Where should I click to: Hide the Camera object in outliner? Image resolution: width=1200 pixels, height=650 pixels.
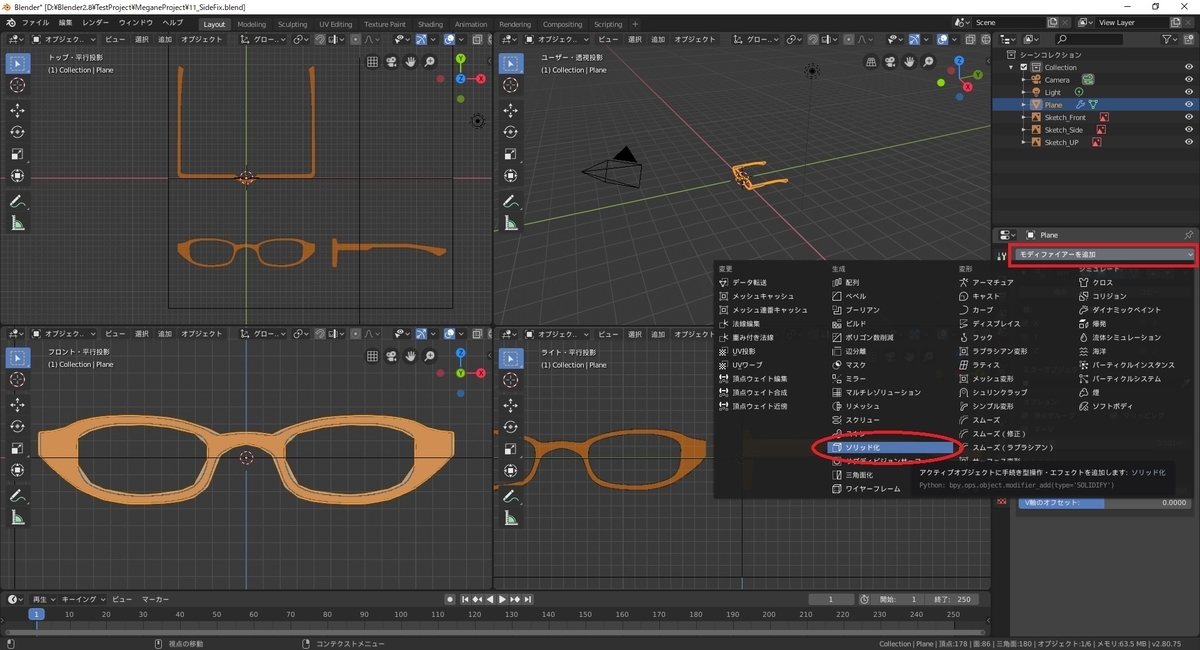tap(1189, 80)
